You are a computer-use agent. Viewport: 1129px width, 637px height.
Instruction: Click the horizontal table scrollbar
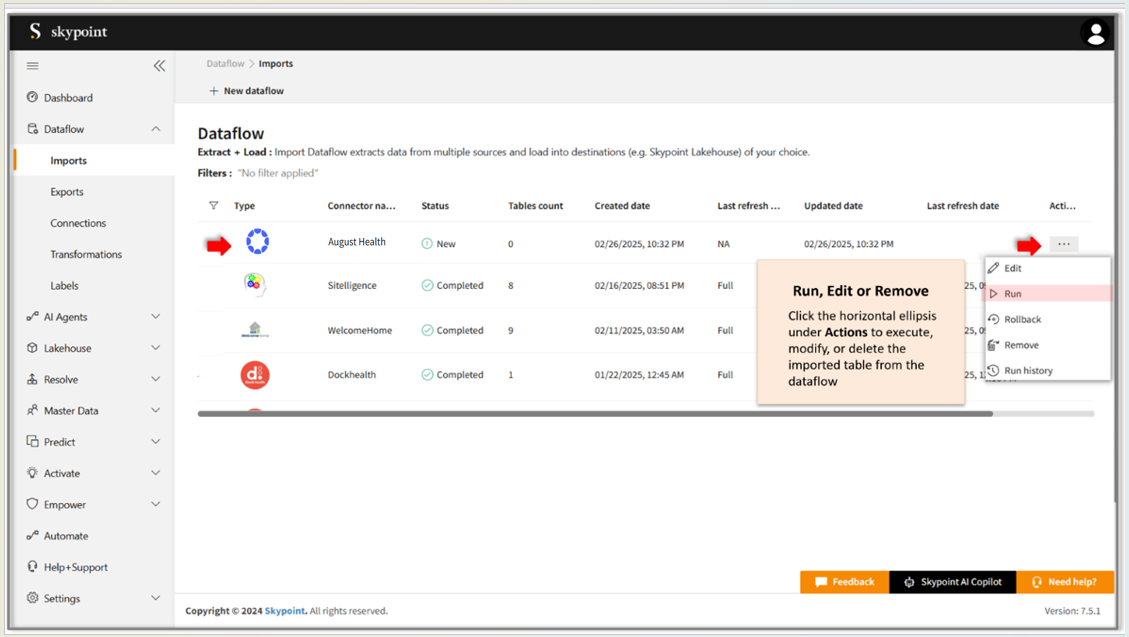coord(595,414)
